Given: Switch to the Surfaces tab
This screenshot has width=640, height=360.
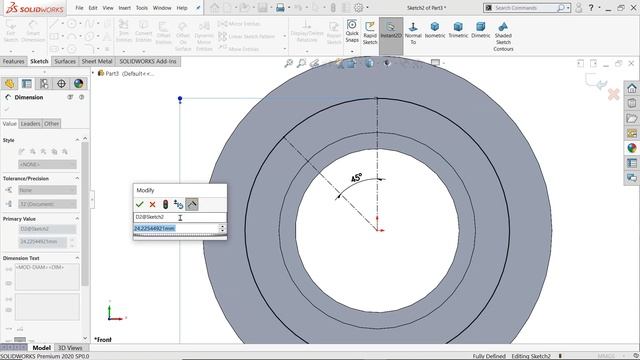Looking at the screenshot, I should (65, 61).
